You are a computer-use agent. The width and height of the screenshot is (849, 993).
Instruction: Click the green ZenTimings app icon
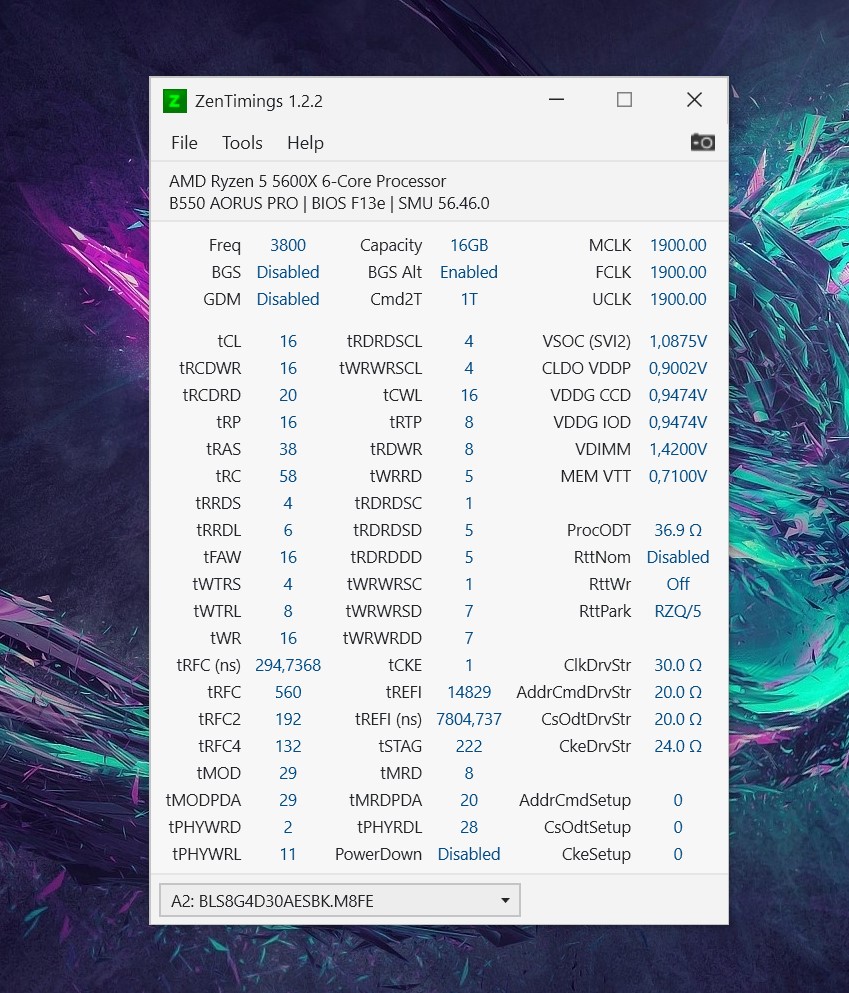point(175,101)
